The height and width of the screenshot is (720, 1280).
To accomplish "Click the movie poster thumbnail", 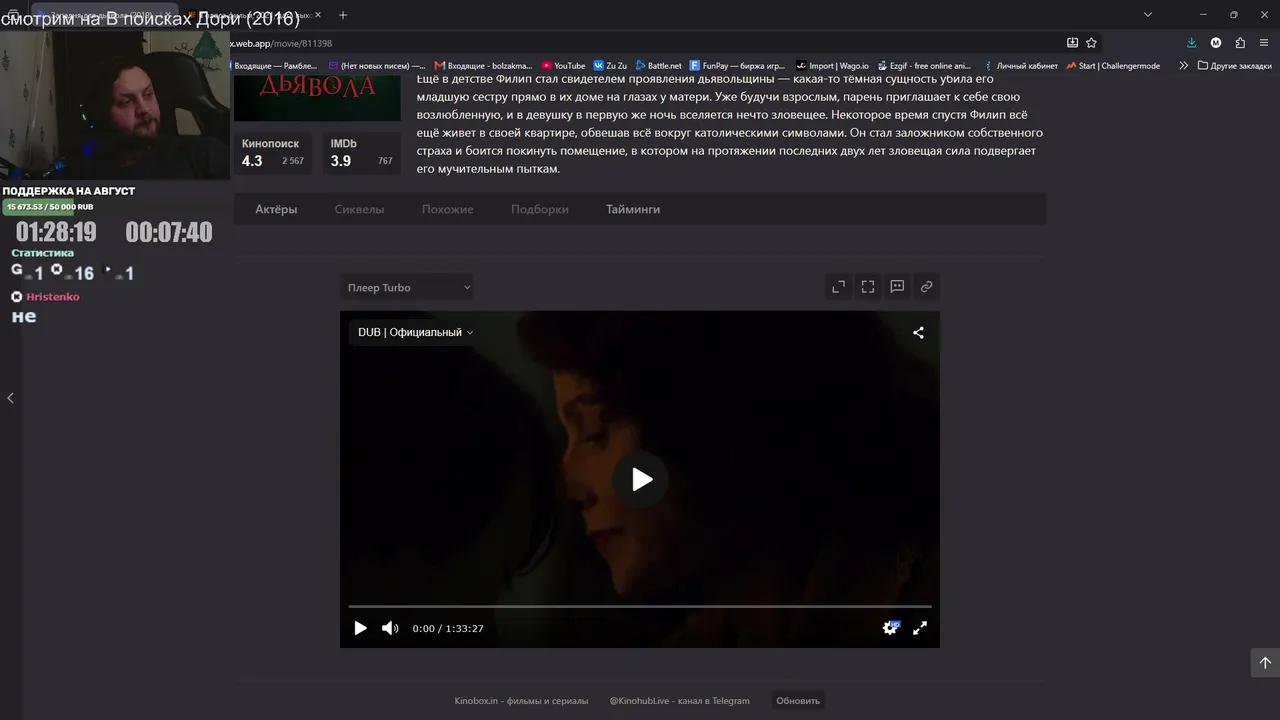I will pos(317,98).
